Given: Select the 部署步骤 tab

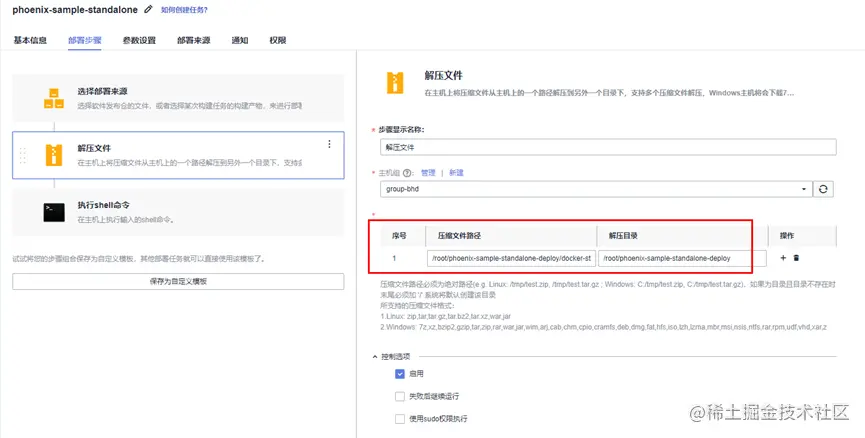Looking at the screenshot, I should (84, 40).
